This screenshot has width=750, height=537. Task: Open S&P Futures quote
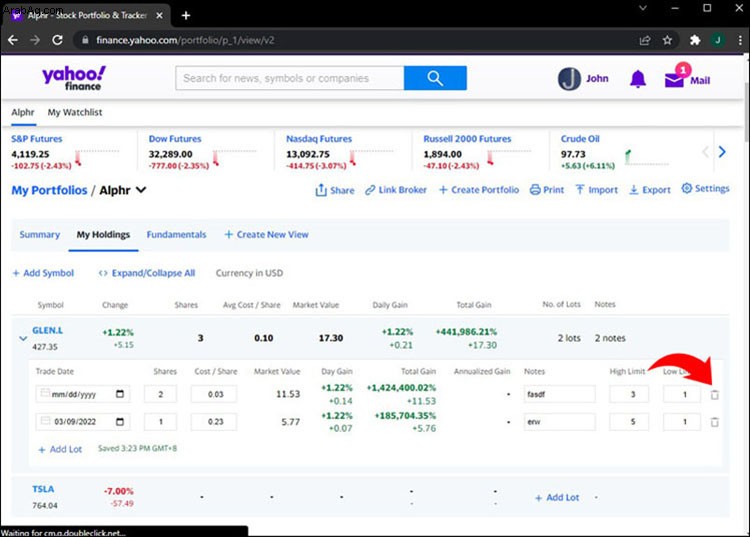point(37,139)
